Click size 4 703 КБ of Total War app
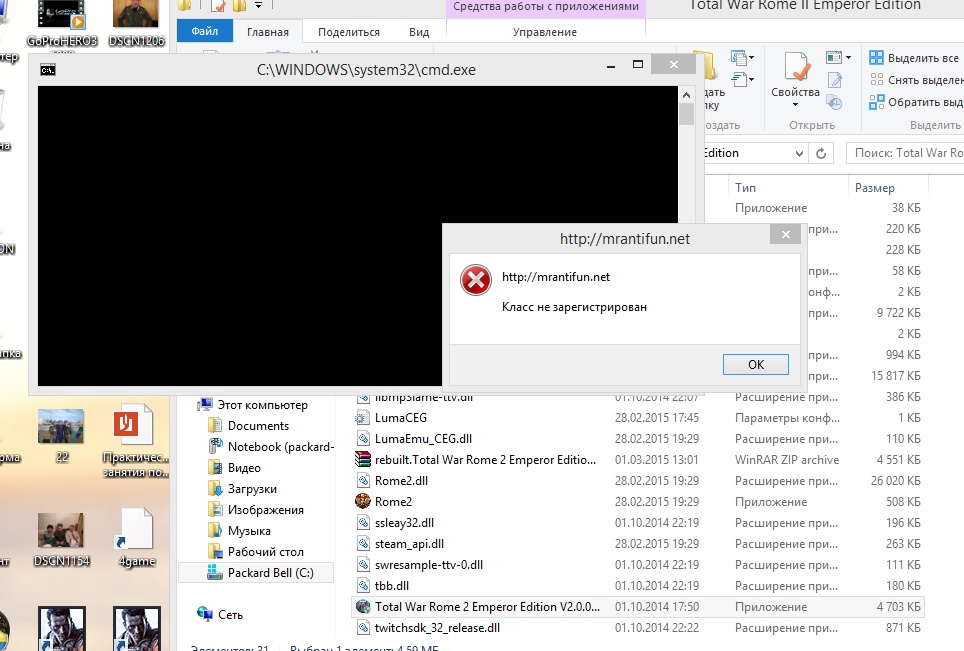The width and height of the screenshot is (964, 651). (x=898, y=607)
